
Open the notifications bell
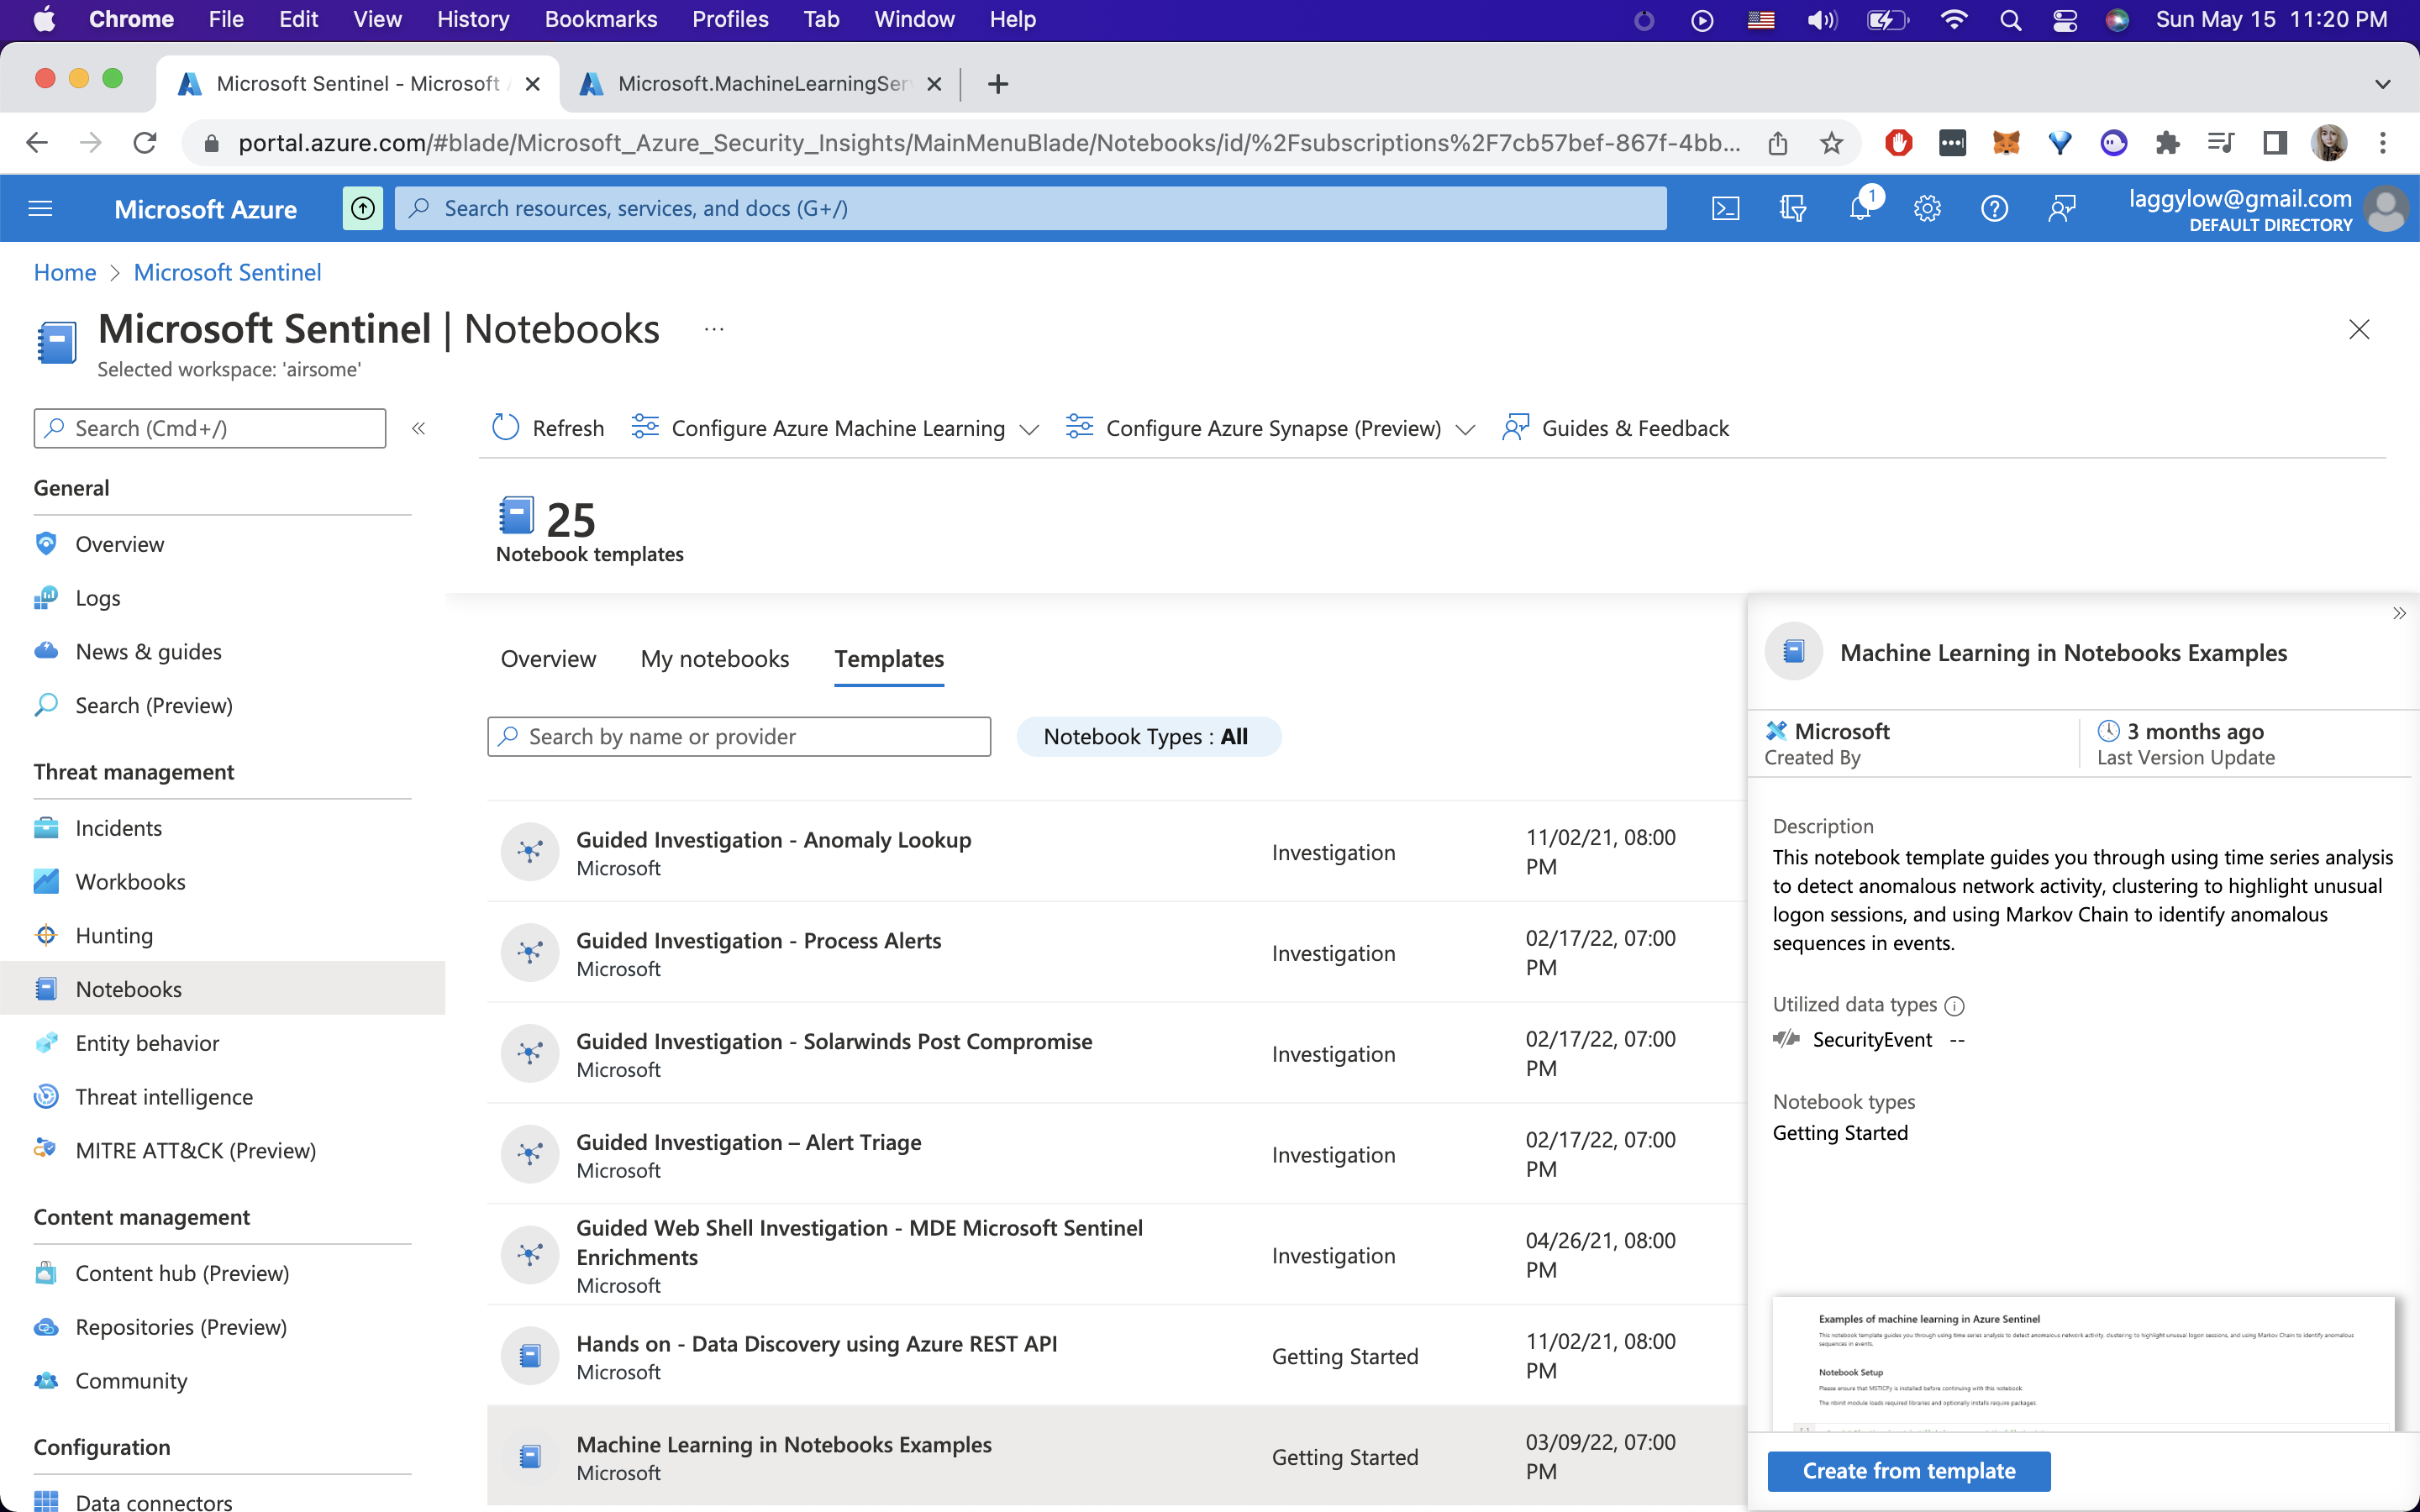click(x=1859, y=208)
